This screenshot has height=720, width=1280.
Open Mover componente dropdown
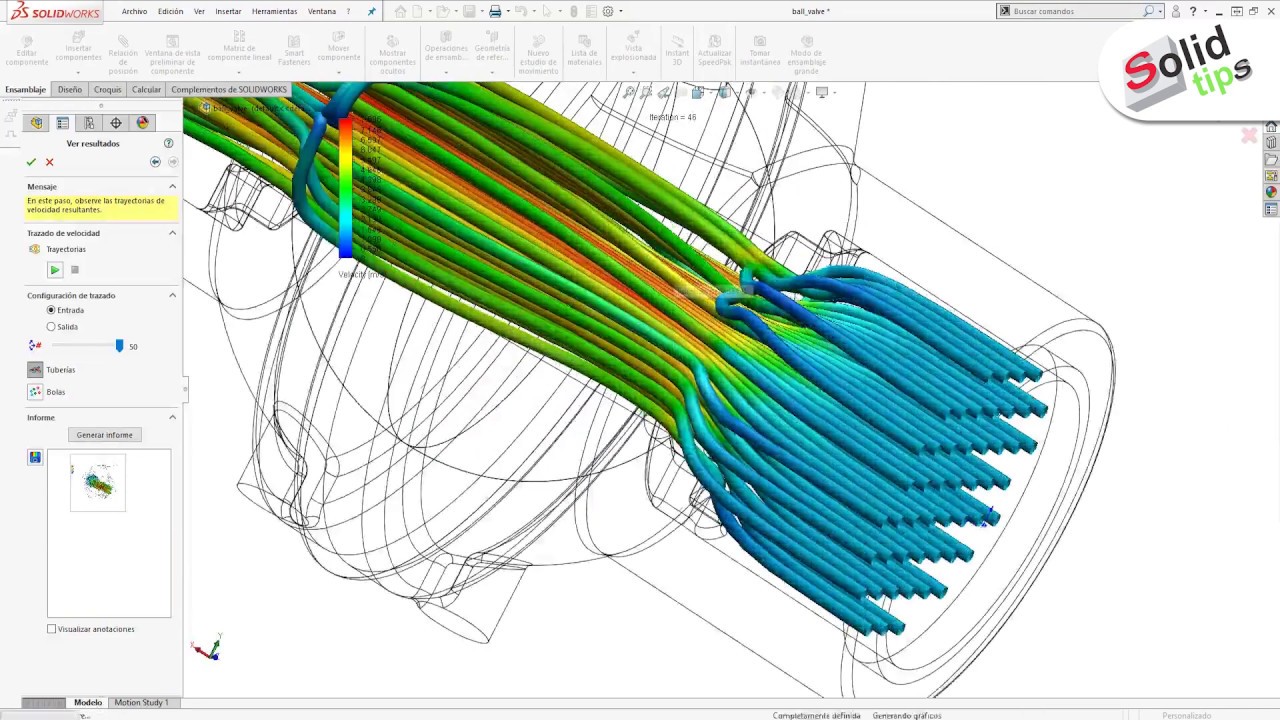(x=339, y=71)
